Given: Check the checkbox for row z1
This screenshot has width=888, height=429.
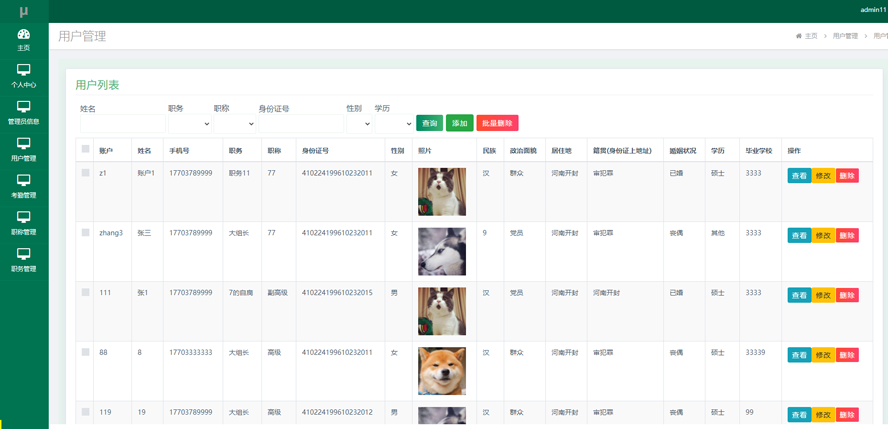Looking at the screenshot, I should (x=86, y=173).
